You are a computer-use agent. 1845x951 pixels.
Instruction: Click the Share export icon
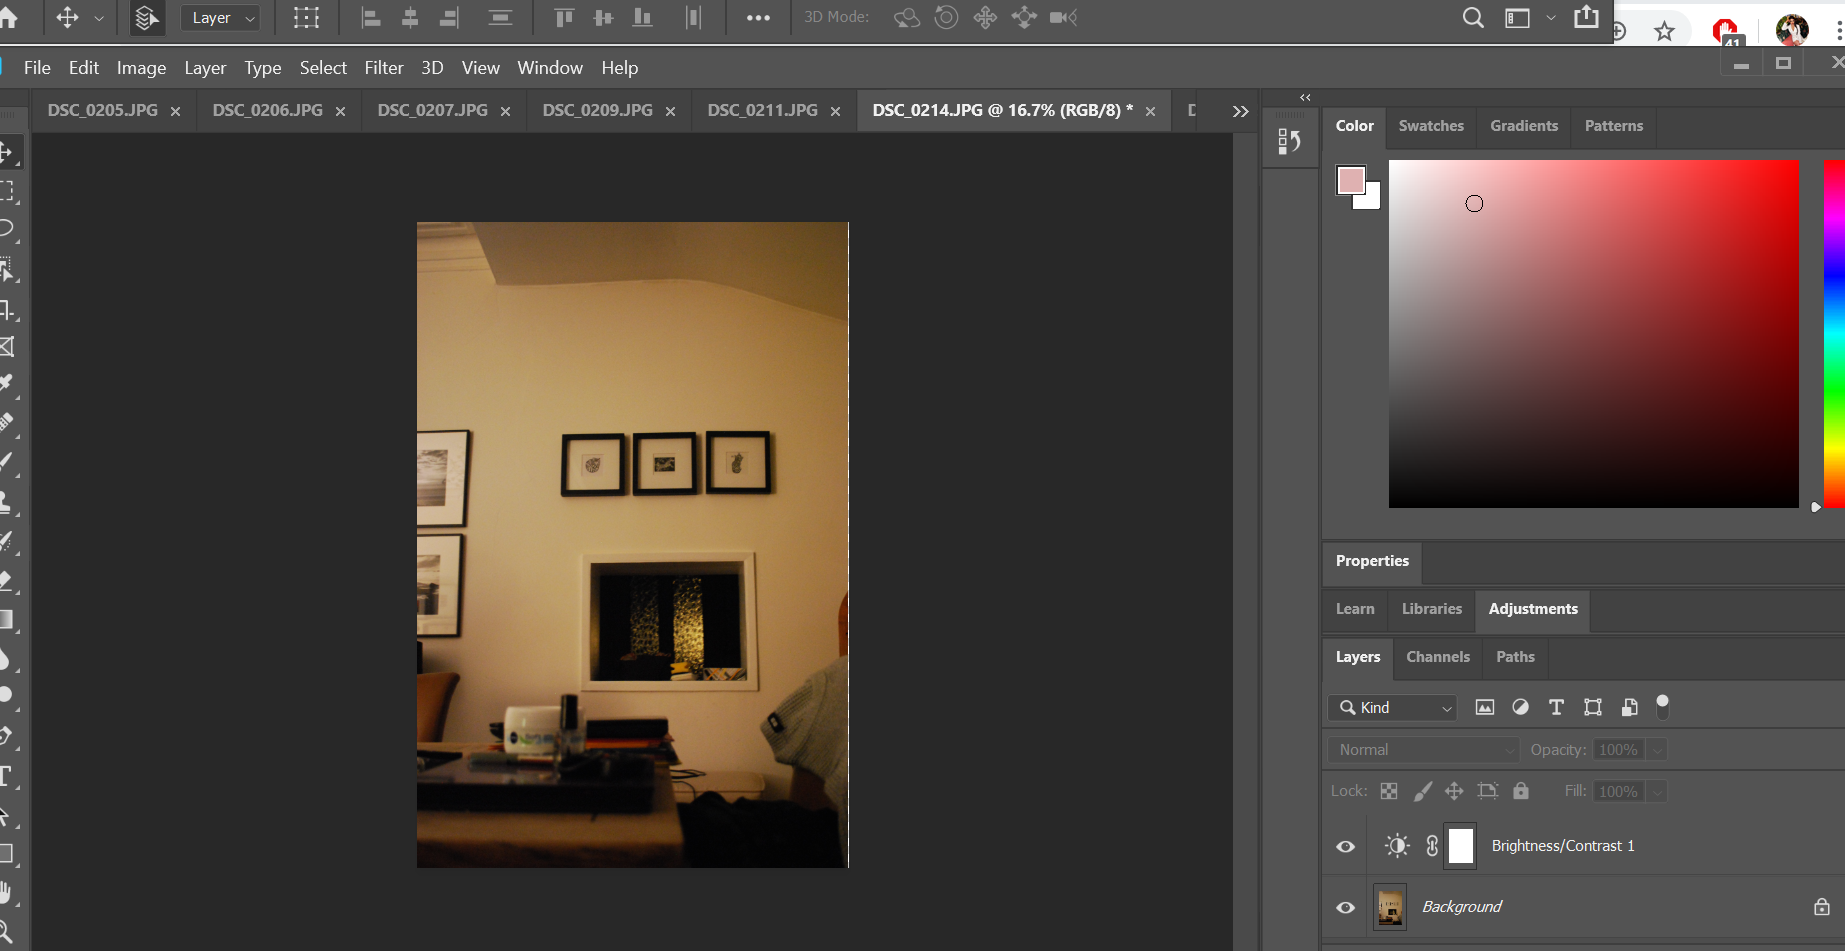(x=1586, y=17)
